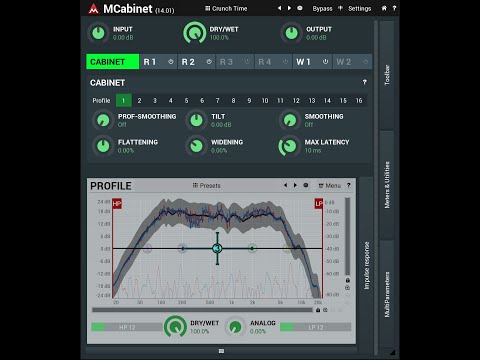Click the SMOOTHING knob
Image resolution: width=480 pixels, height=360 pixels.
290,120
